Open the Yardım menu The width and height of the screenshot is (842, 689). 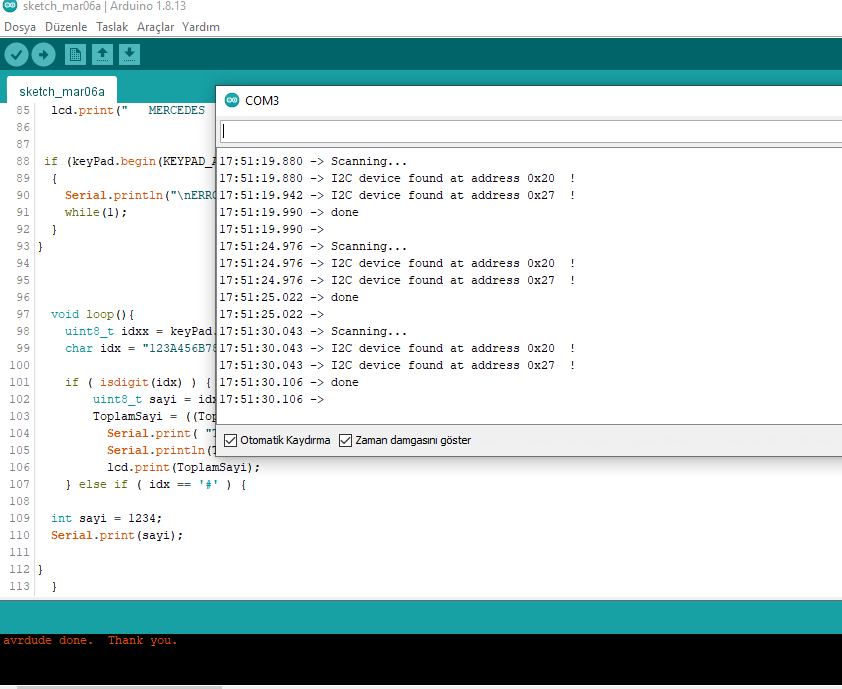coord(201,27)
